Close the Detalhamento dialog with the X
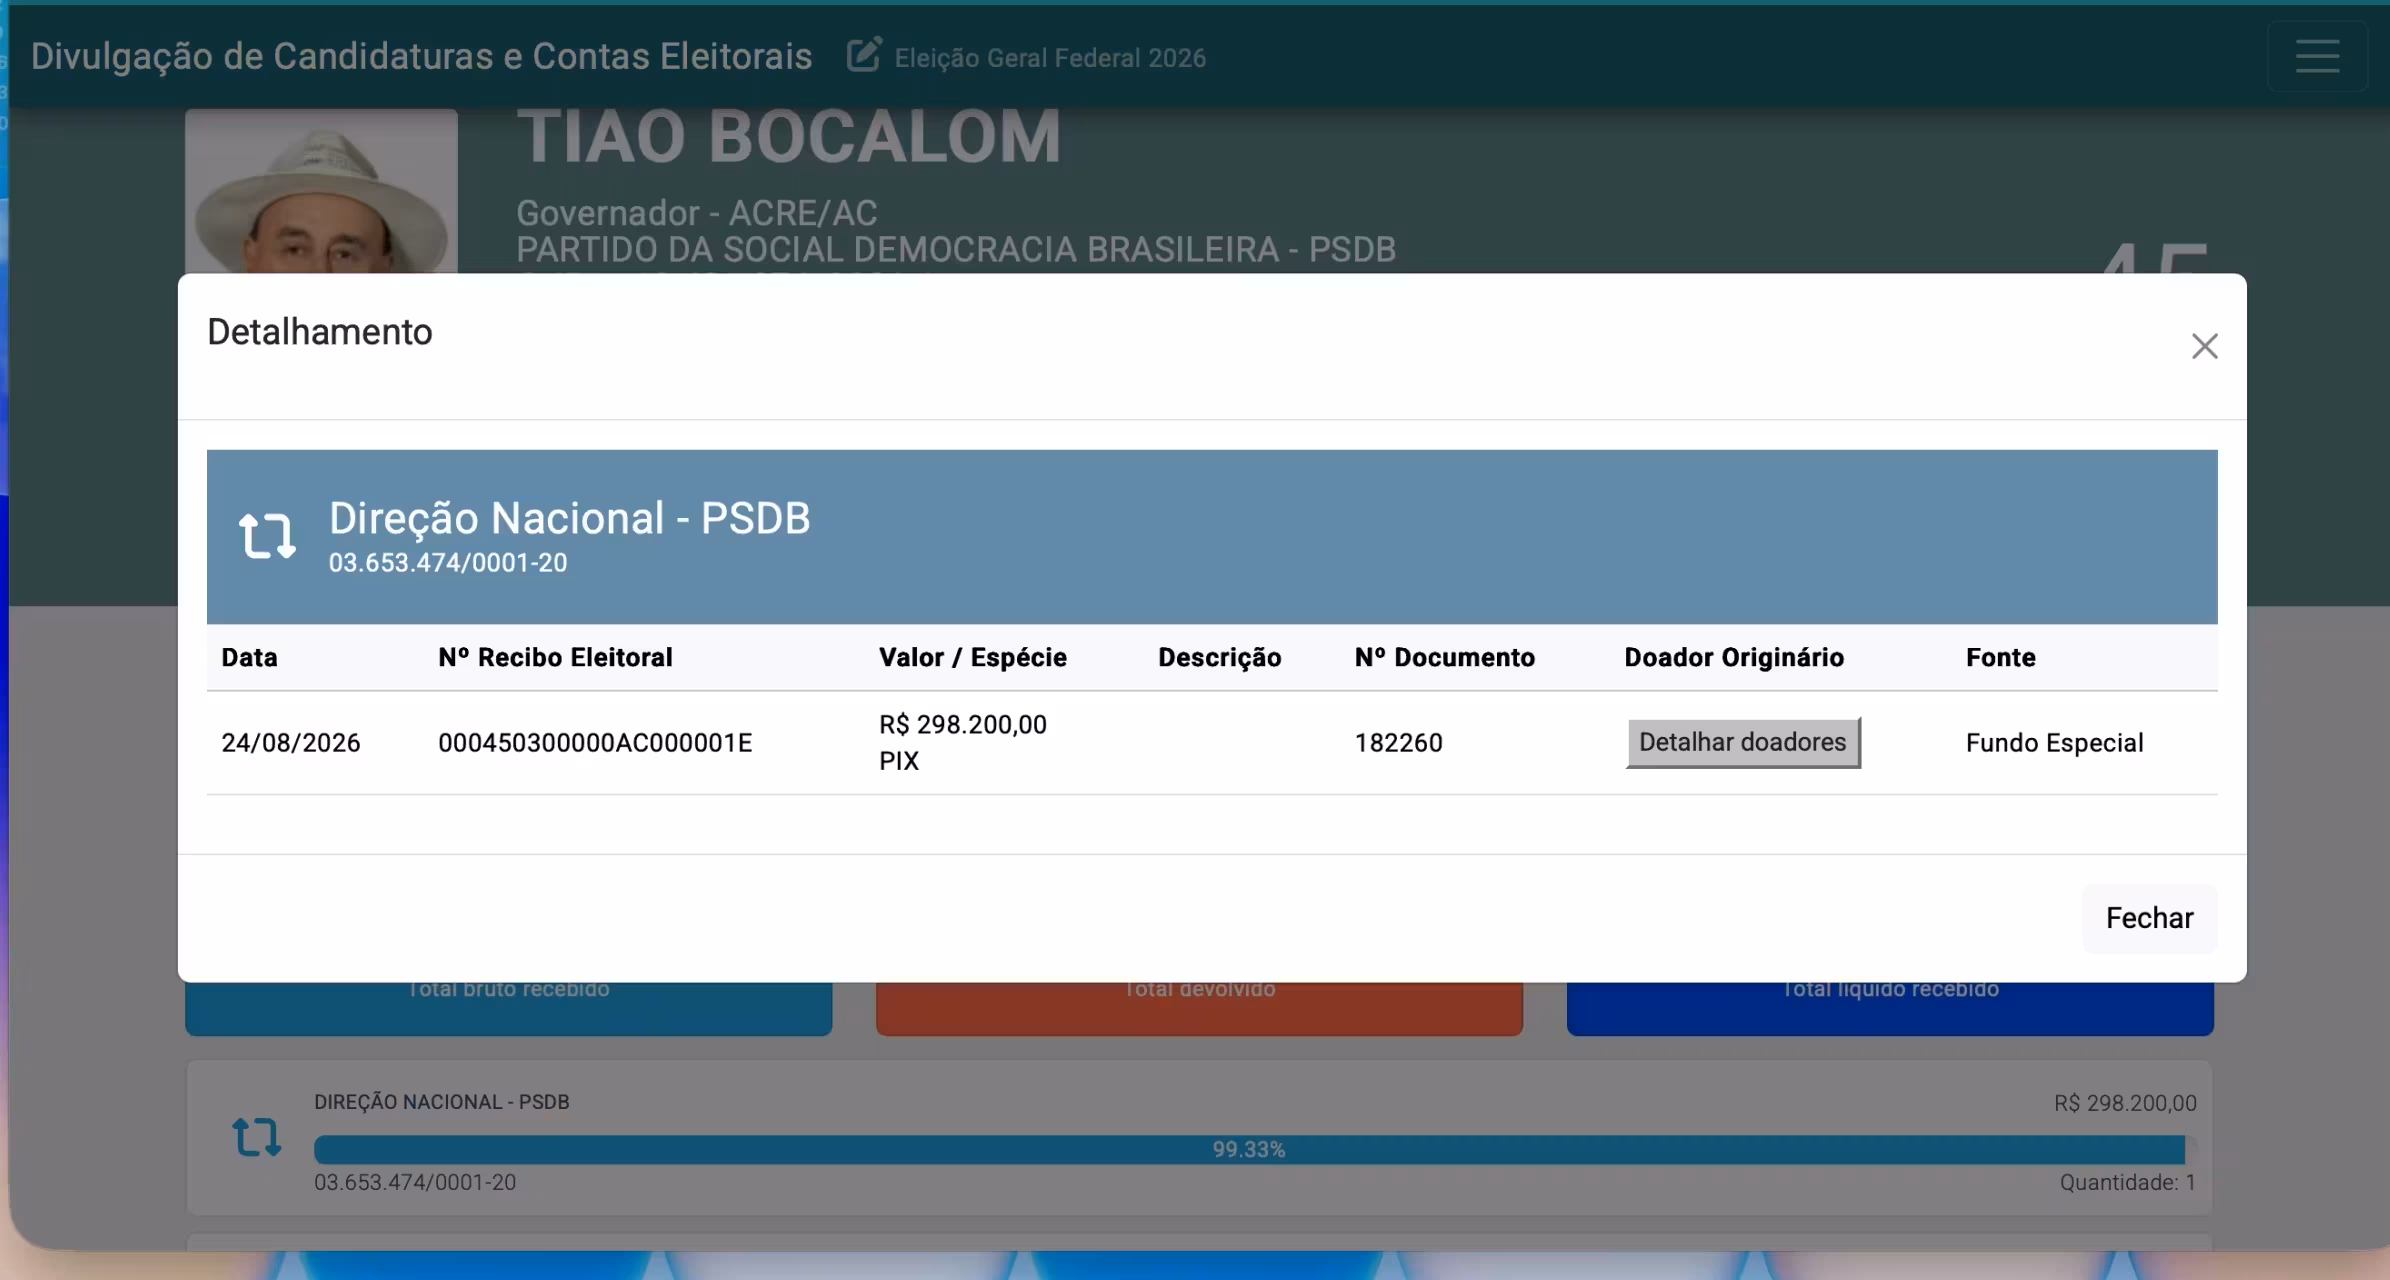 pyautogui.click(x=2204, y=346)
